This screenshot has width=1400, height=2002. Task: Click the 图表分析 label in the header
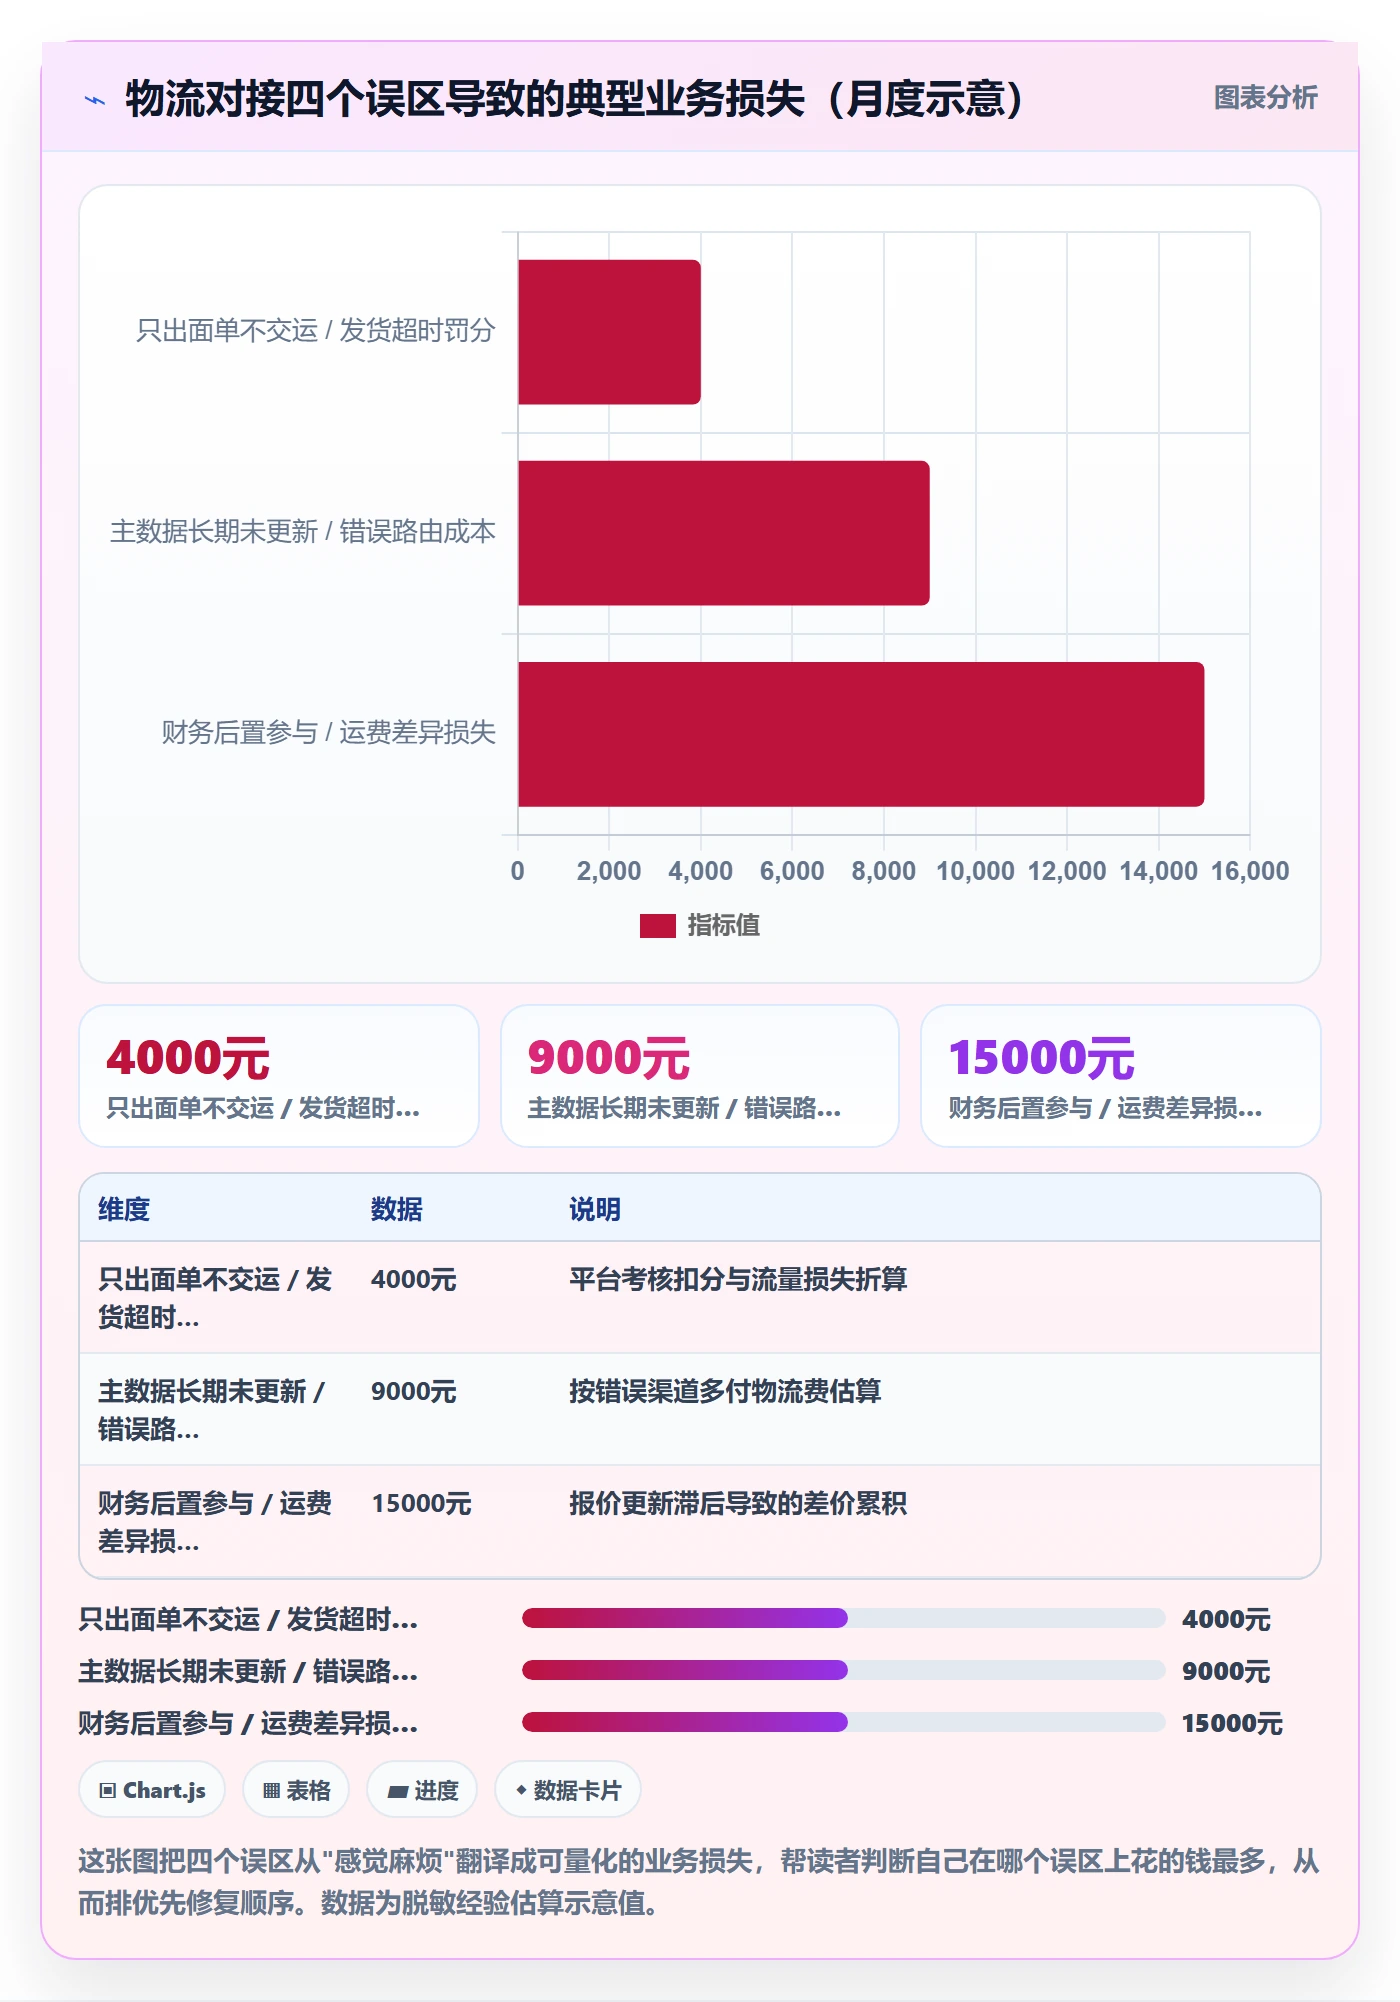1265,98
